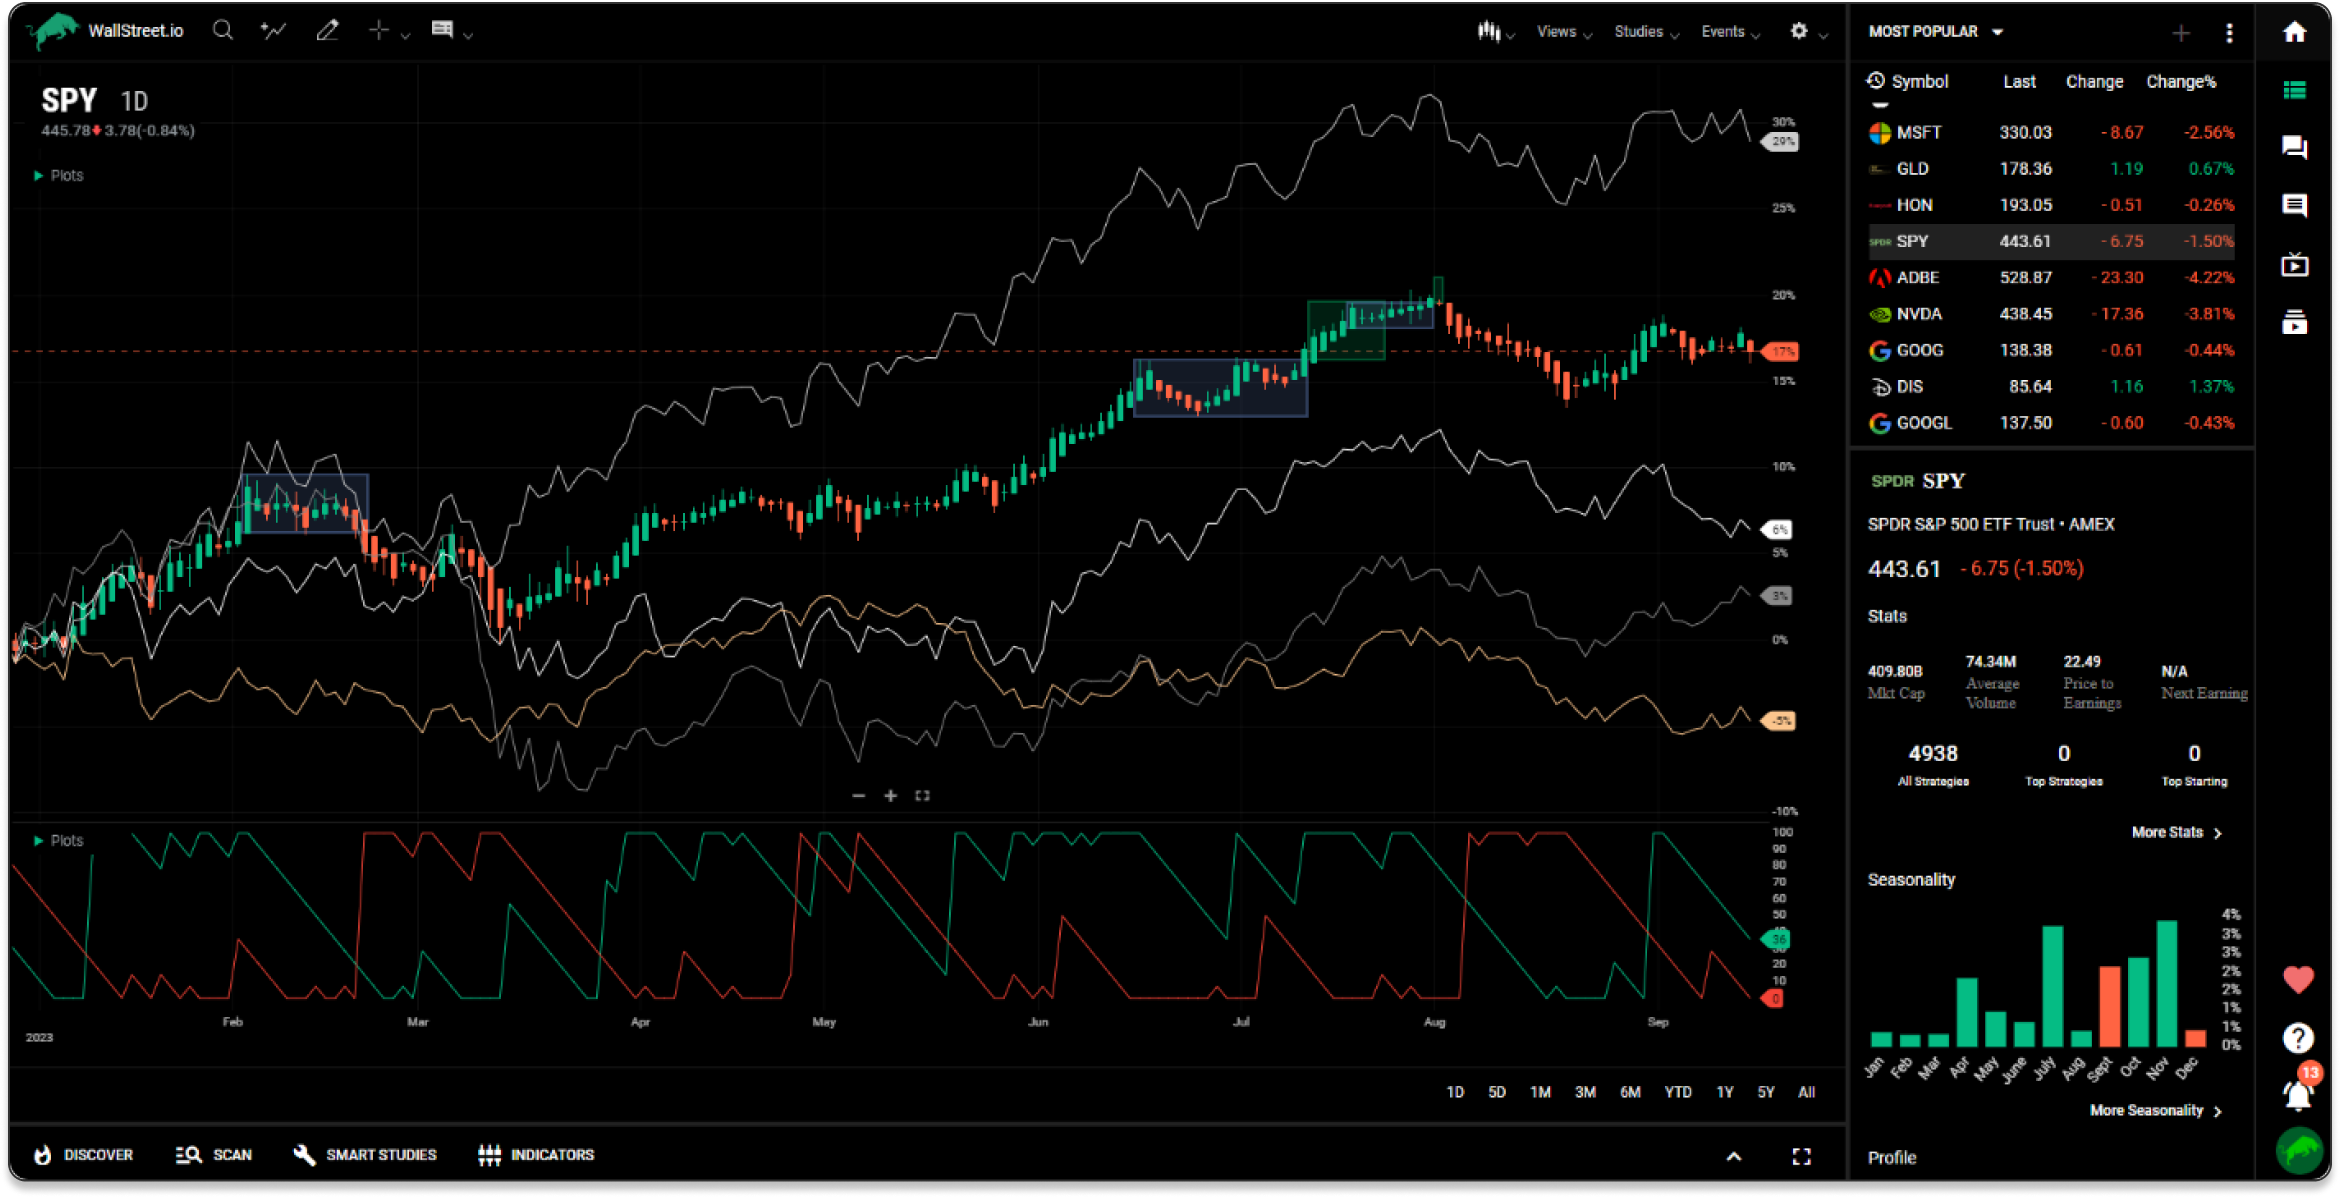Sort watchlist by Symbol column
The image size is (2340, 1197).
click(1919, 82)
